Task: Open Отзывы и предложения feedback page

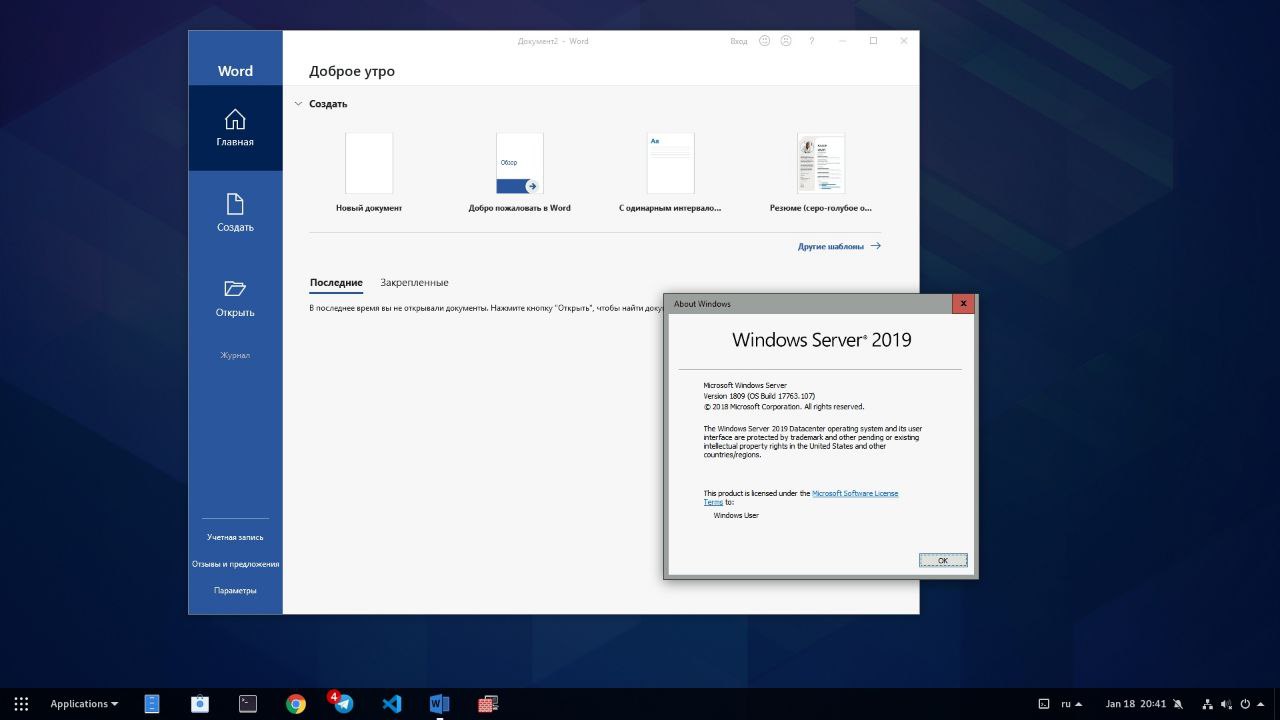Action: pyautogui.click(x=235, y=564)
